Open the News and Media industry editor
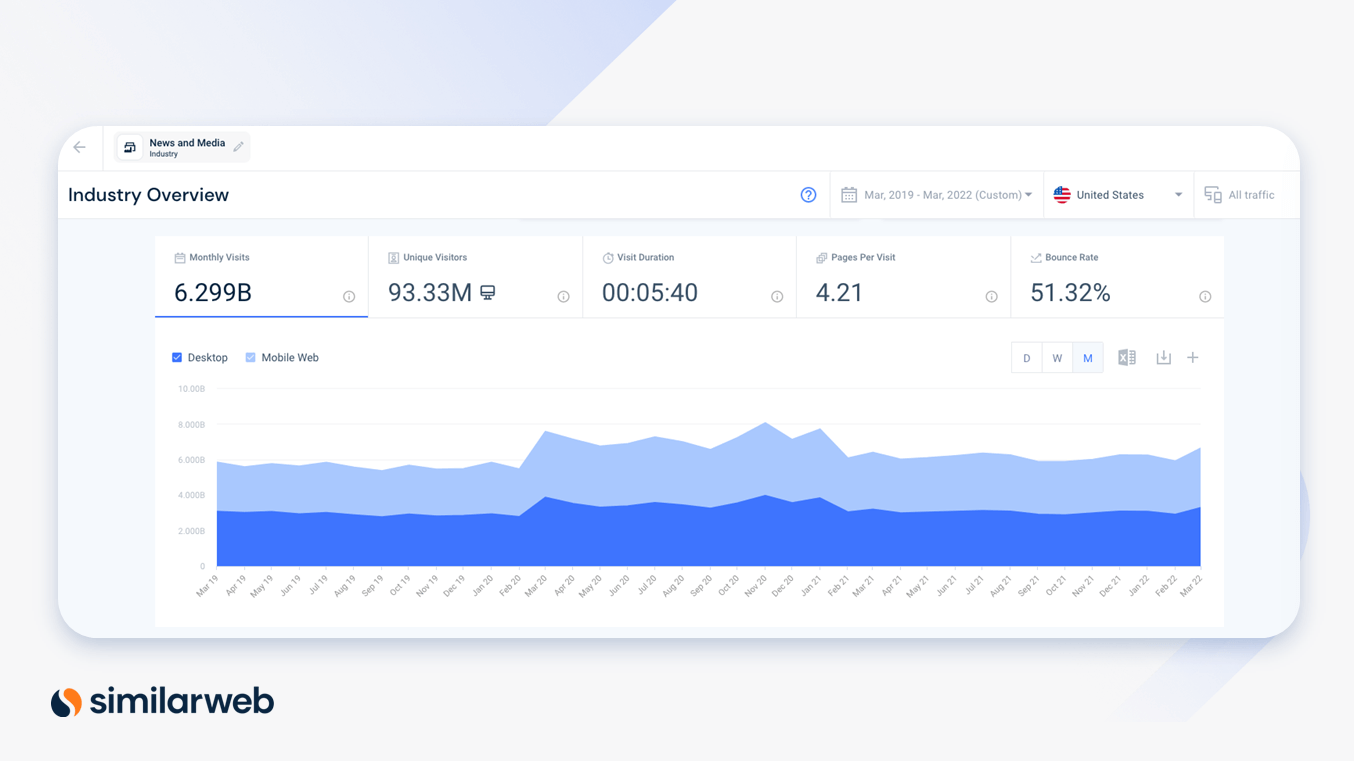Viewport: 1354px width, 761px height. click(238, 146)
